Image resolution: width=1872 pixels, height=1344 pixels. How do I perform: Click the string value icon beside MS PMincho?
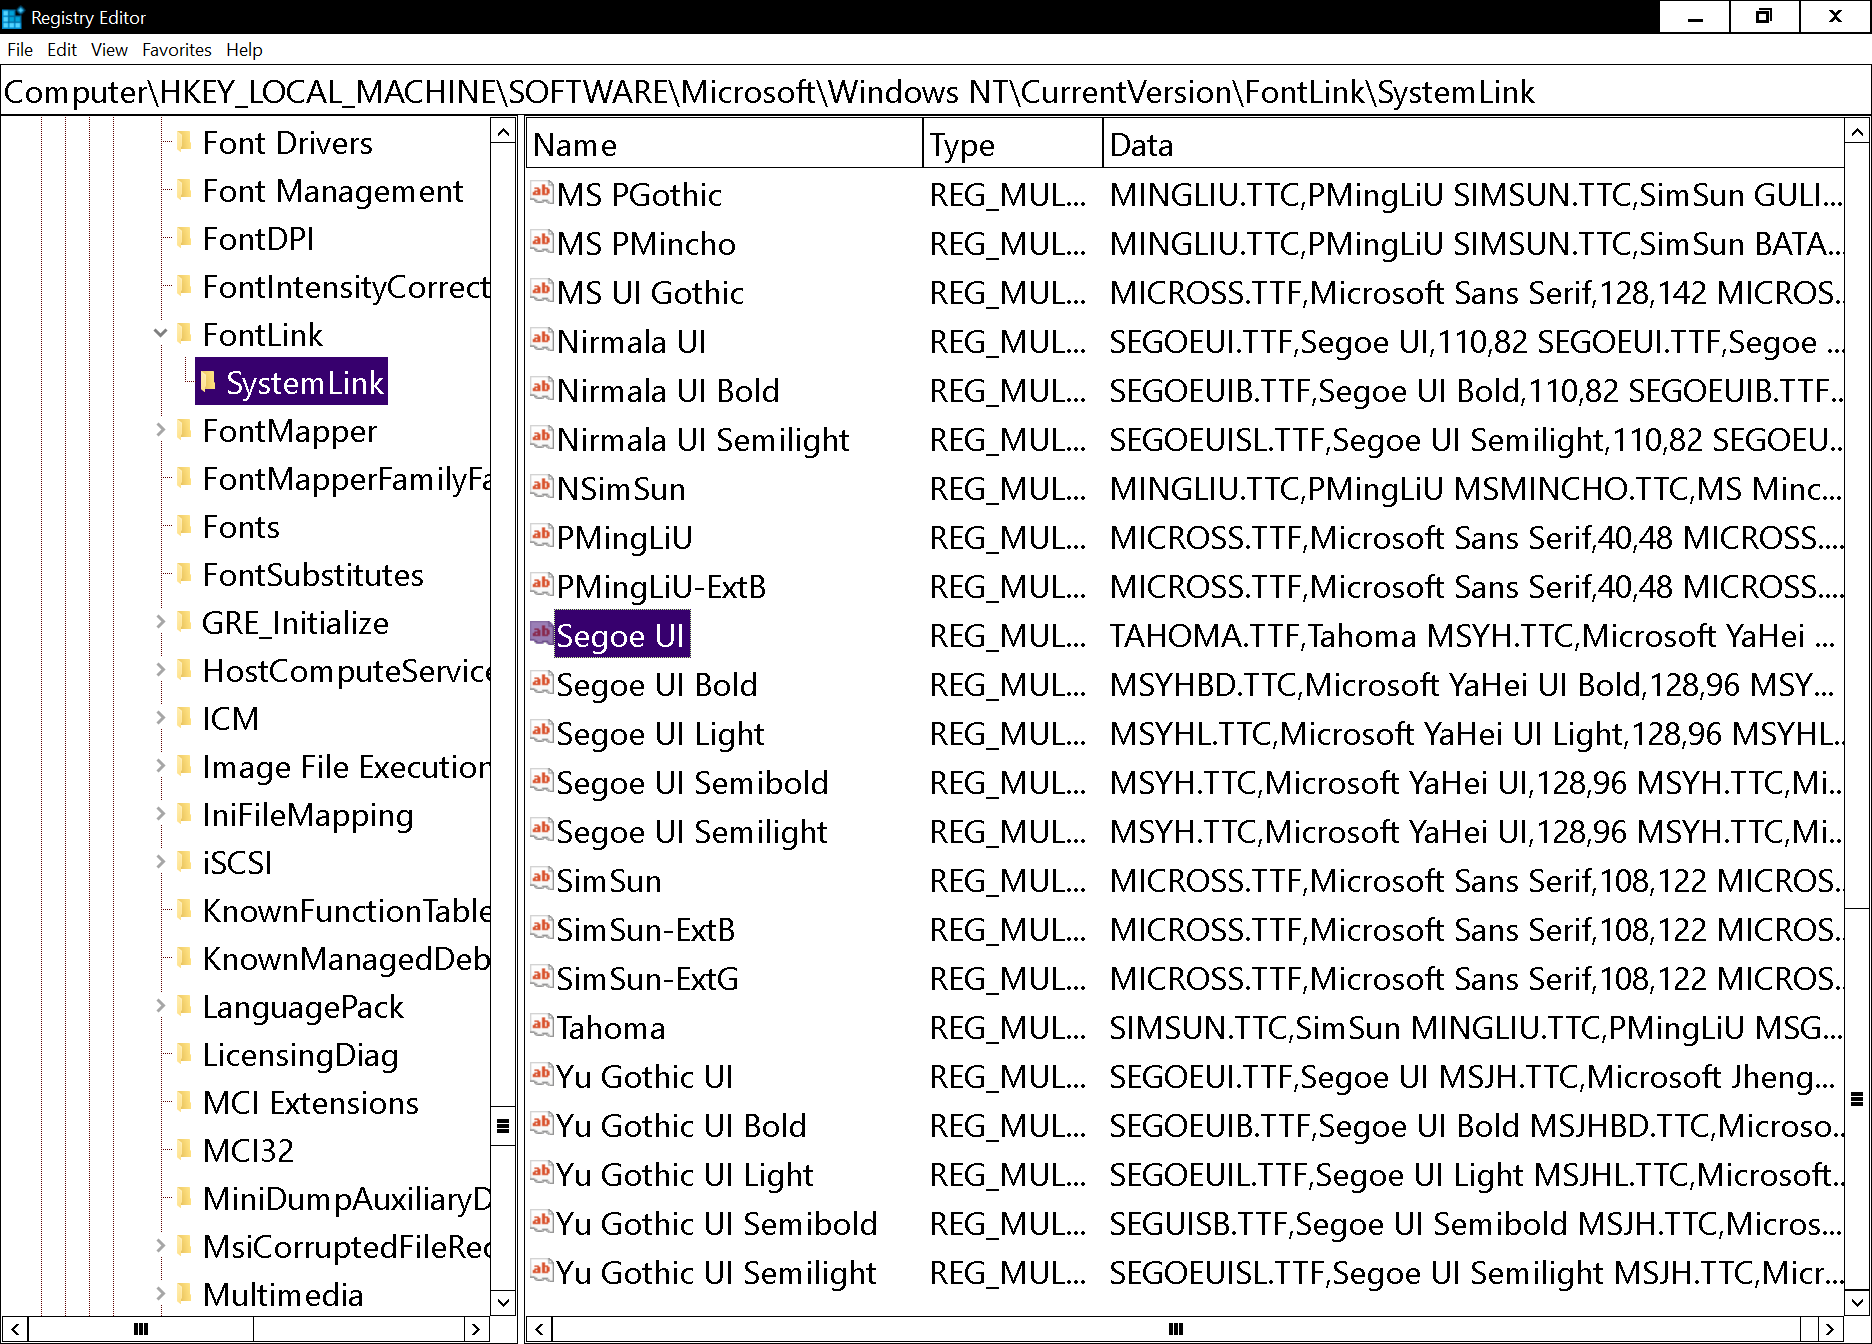coord(541,242)
